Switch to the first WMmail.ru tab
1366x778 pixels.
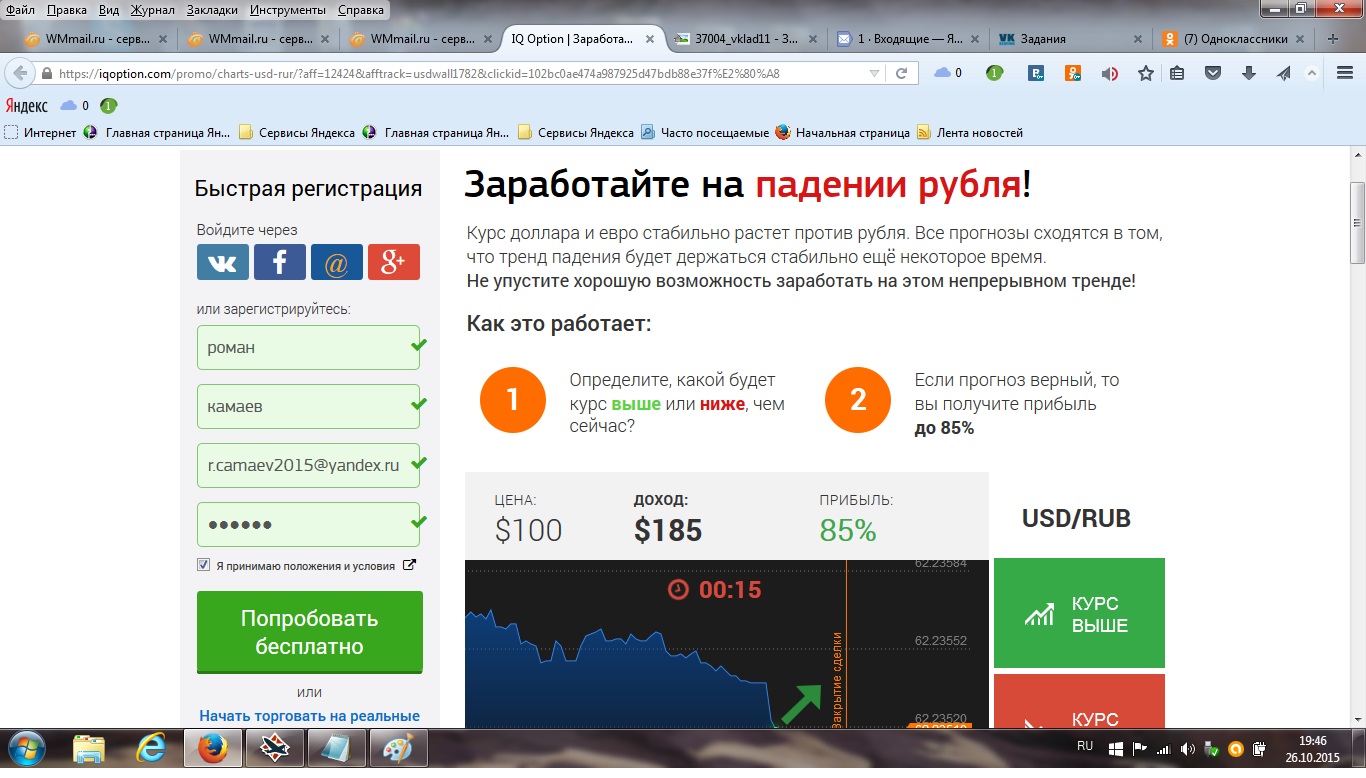point(97,39)
